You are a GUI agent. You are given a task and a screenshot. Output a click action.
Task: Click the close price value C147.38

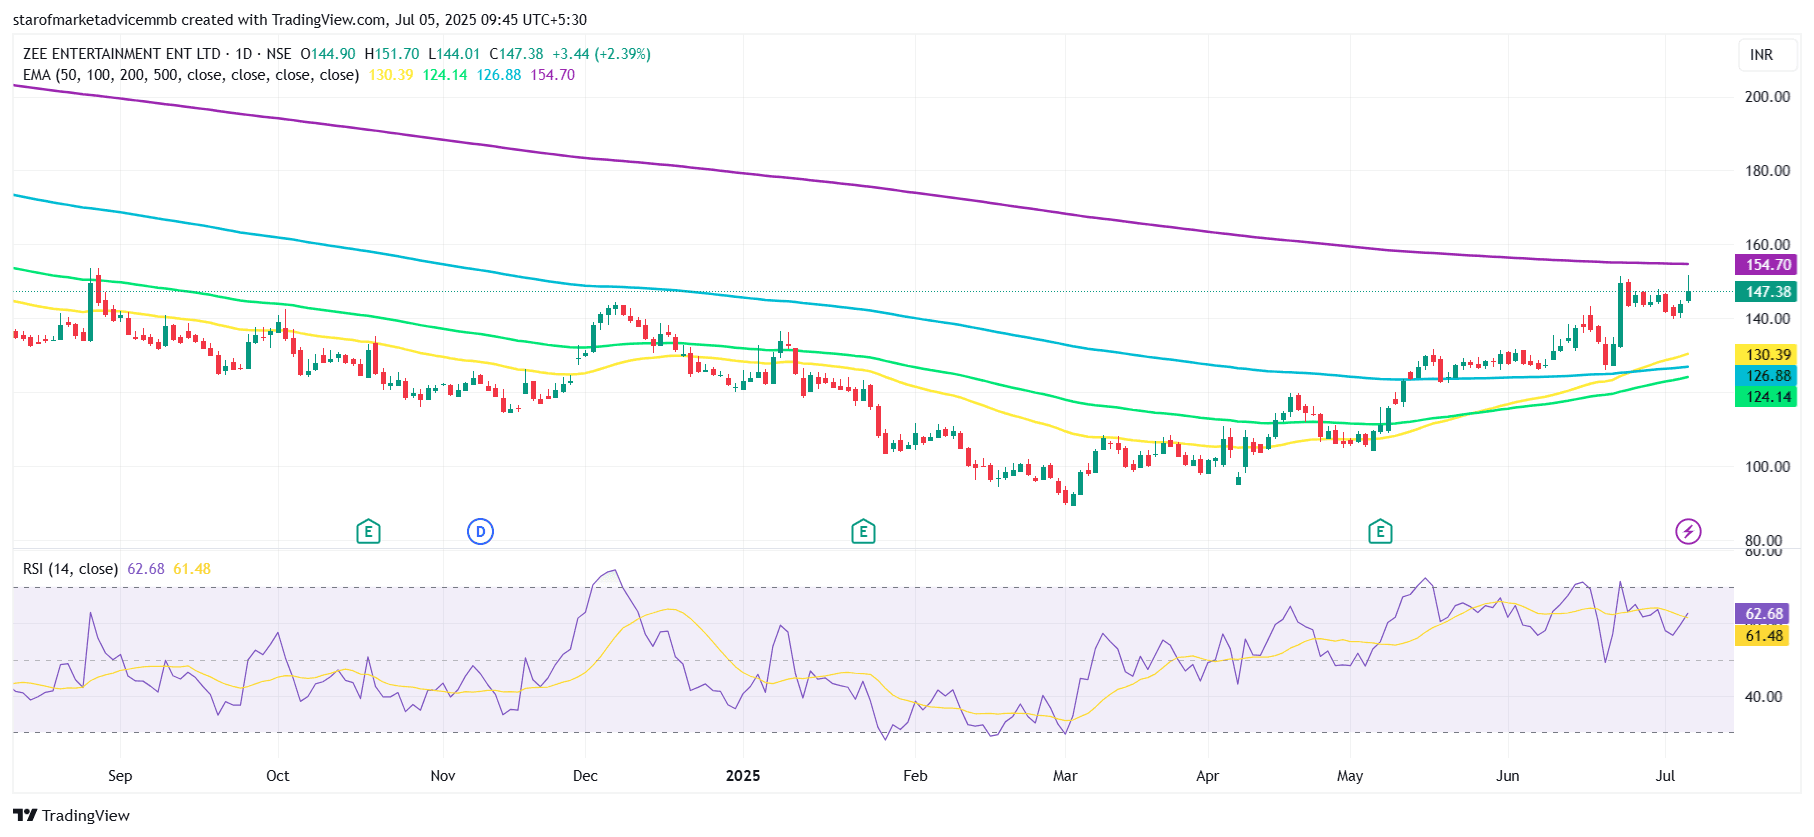tap(516, 54)
